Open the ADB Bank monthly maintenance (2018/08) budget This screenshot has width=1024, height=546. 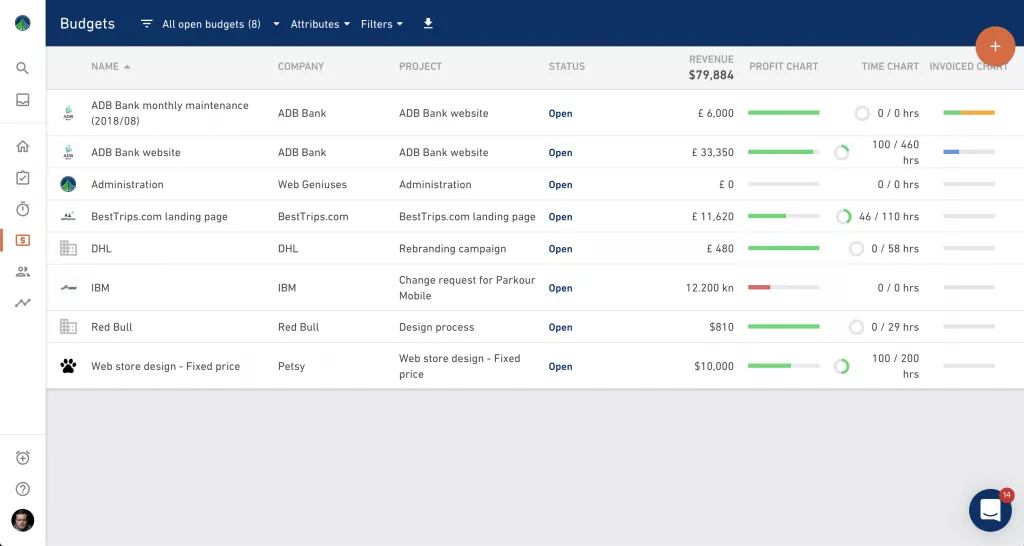tap(170, 113)
